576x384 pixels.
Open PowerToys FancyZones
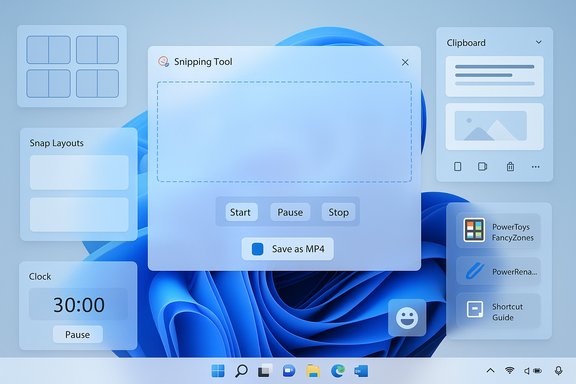[x=498, y=231]
